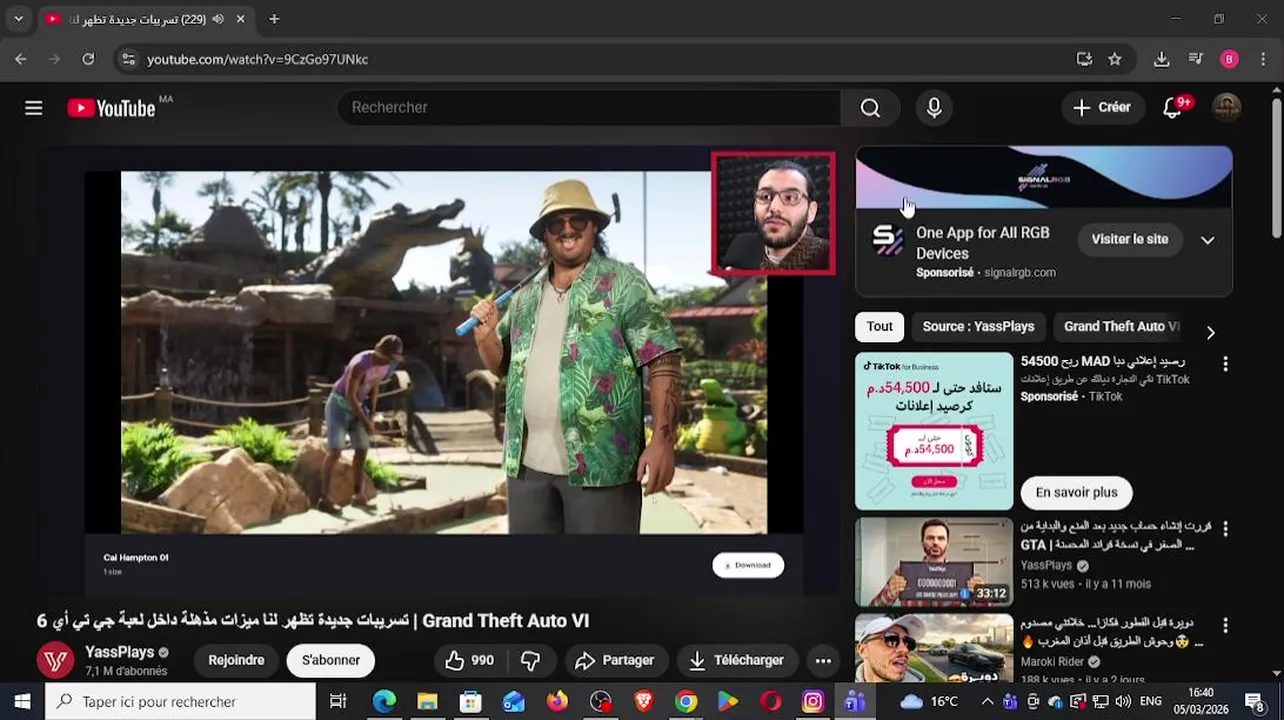Open more actions ellipsis below video
This screenshot has height=720, width=1284.
(823, 660)
